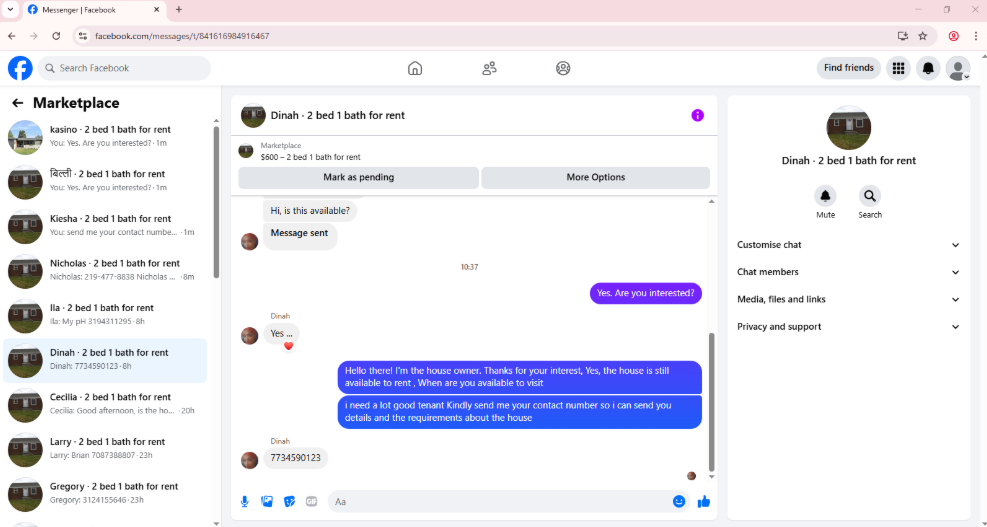The height and width of the screenshot is (527, 987).
Task: Expand the Privacy and support section
Action: [x=849, y=327]
